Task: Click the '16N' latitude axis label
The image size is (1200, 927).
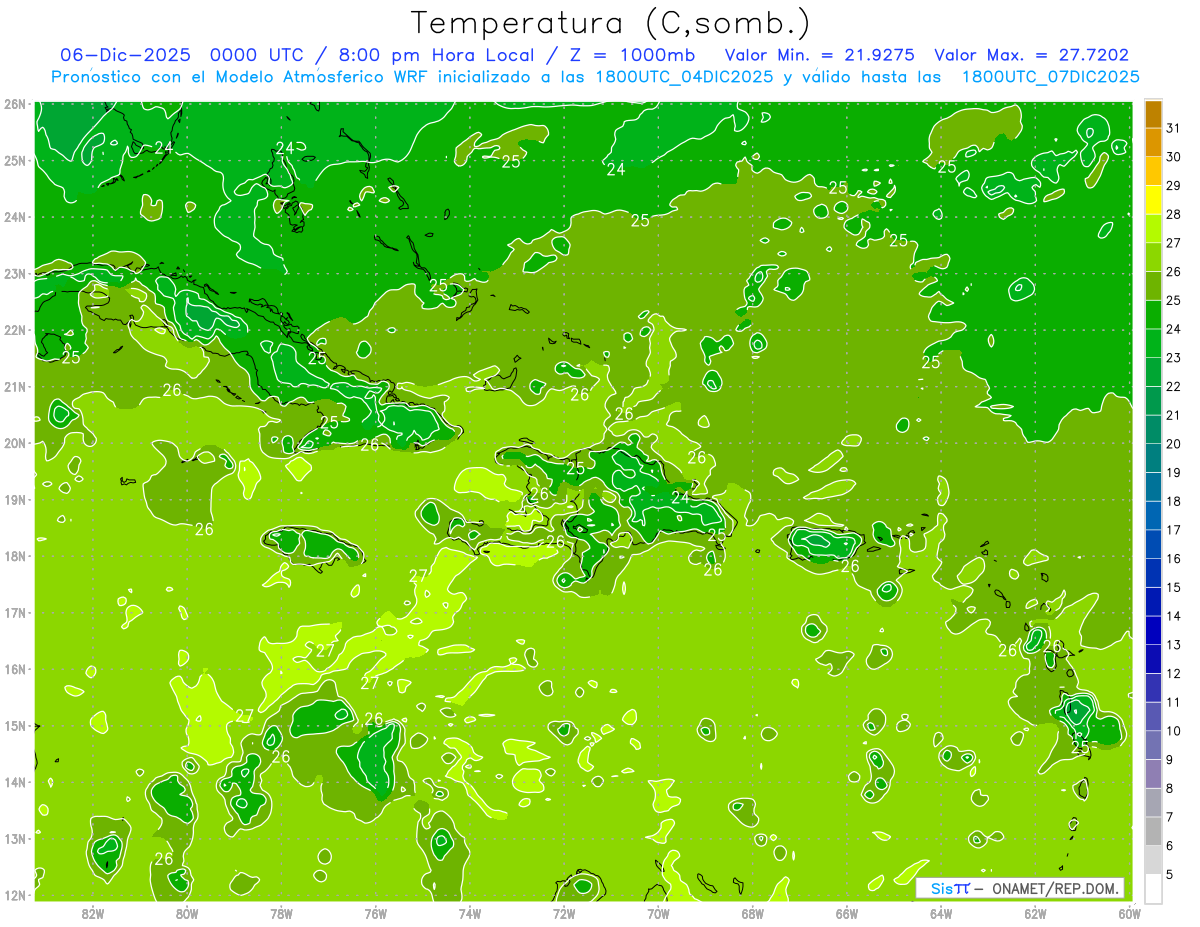Action: point(15,669)
